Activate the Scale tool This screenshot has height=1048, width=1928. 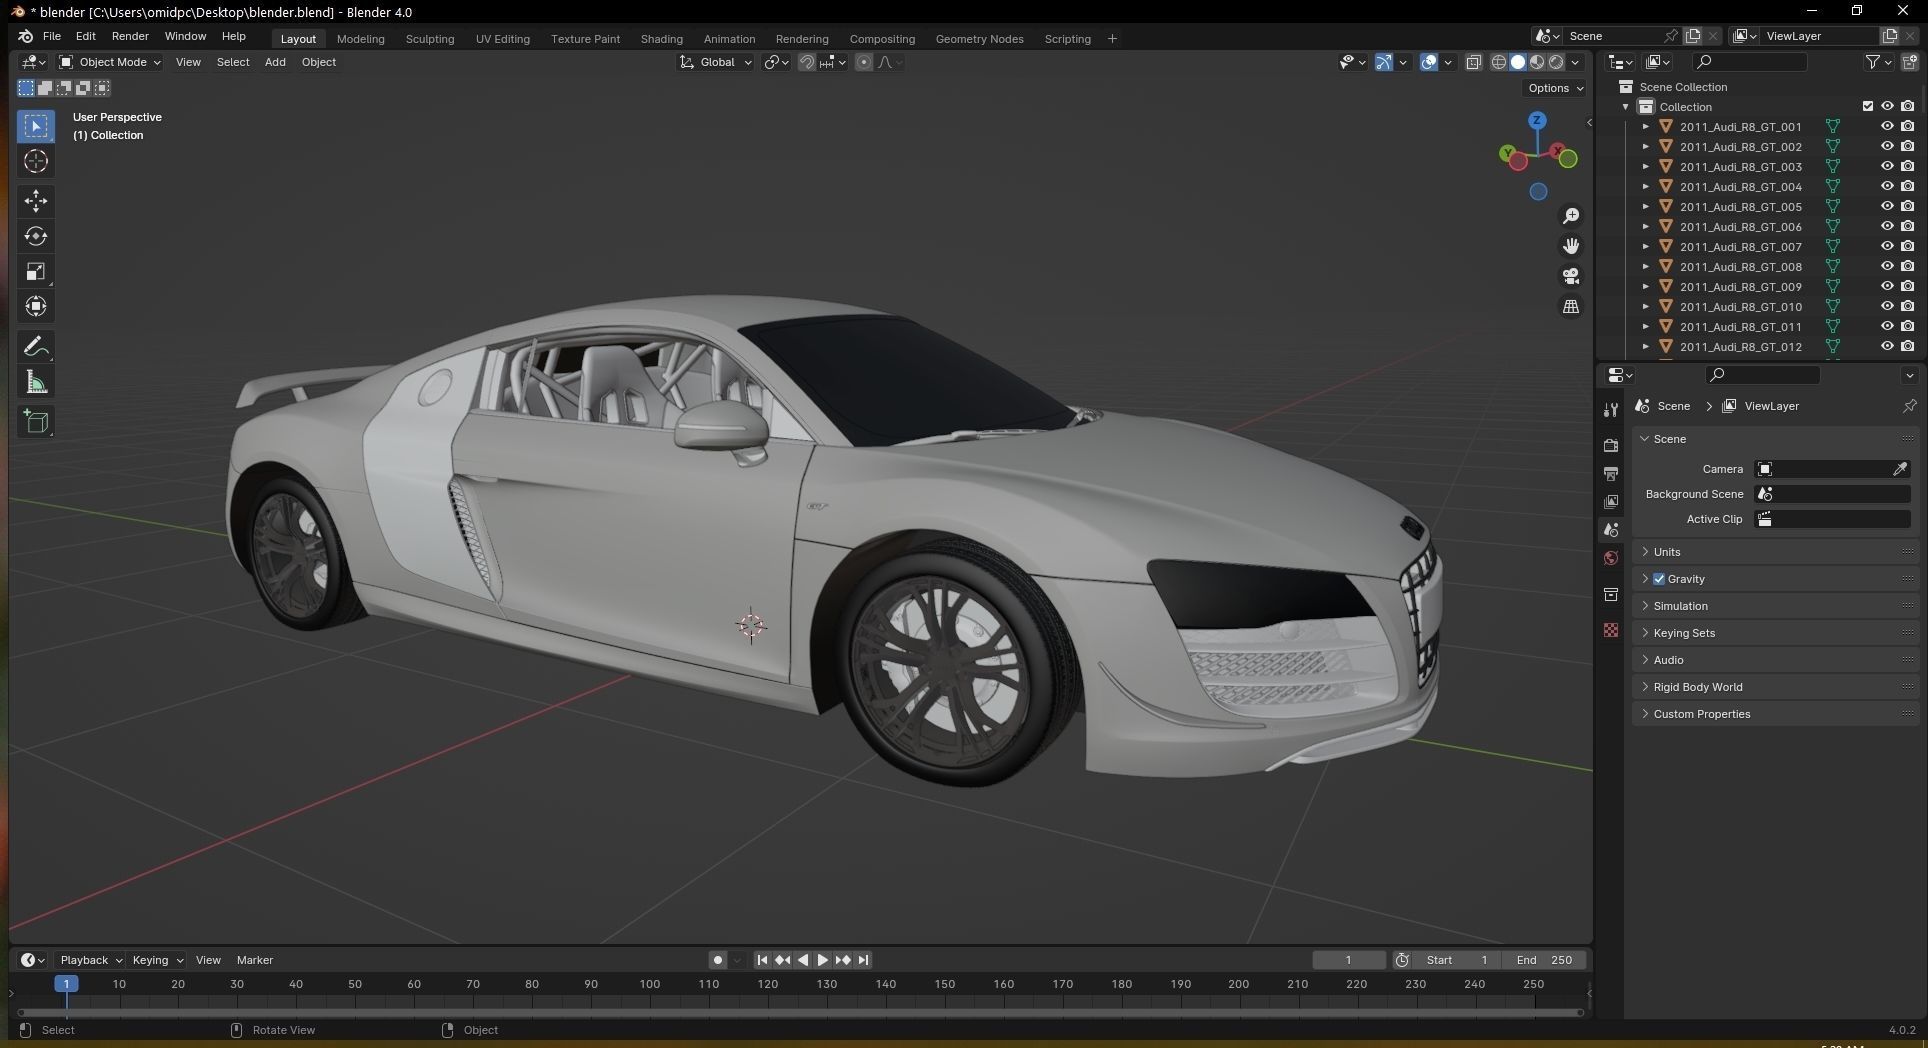point(36,271)
